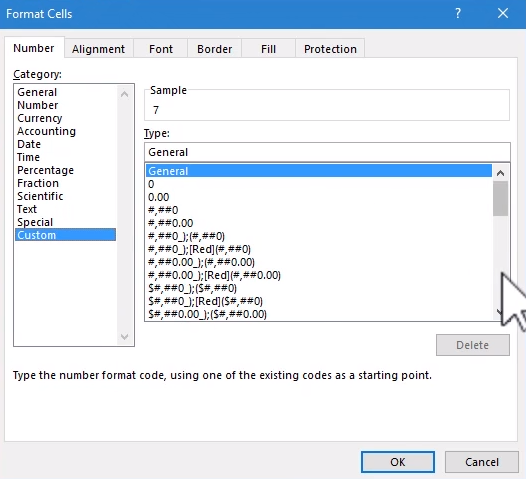
Task: Go to the Border tab
Action: click(215, 49)
